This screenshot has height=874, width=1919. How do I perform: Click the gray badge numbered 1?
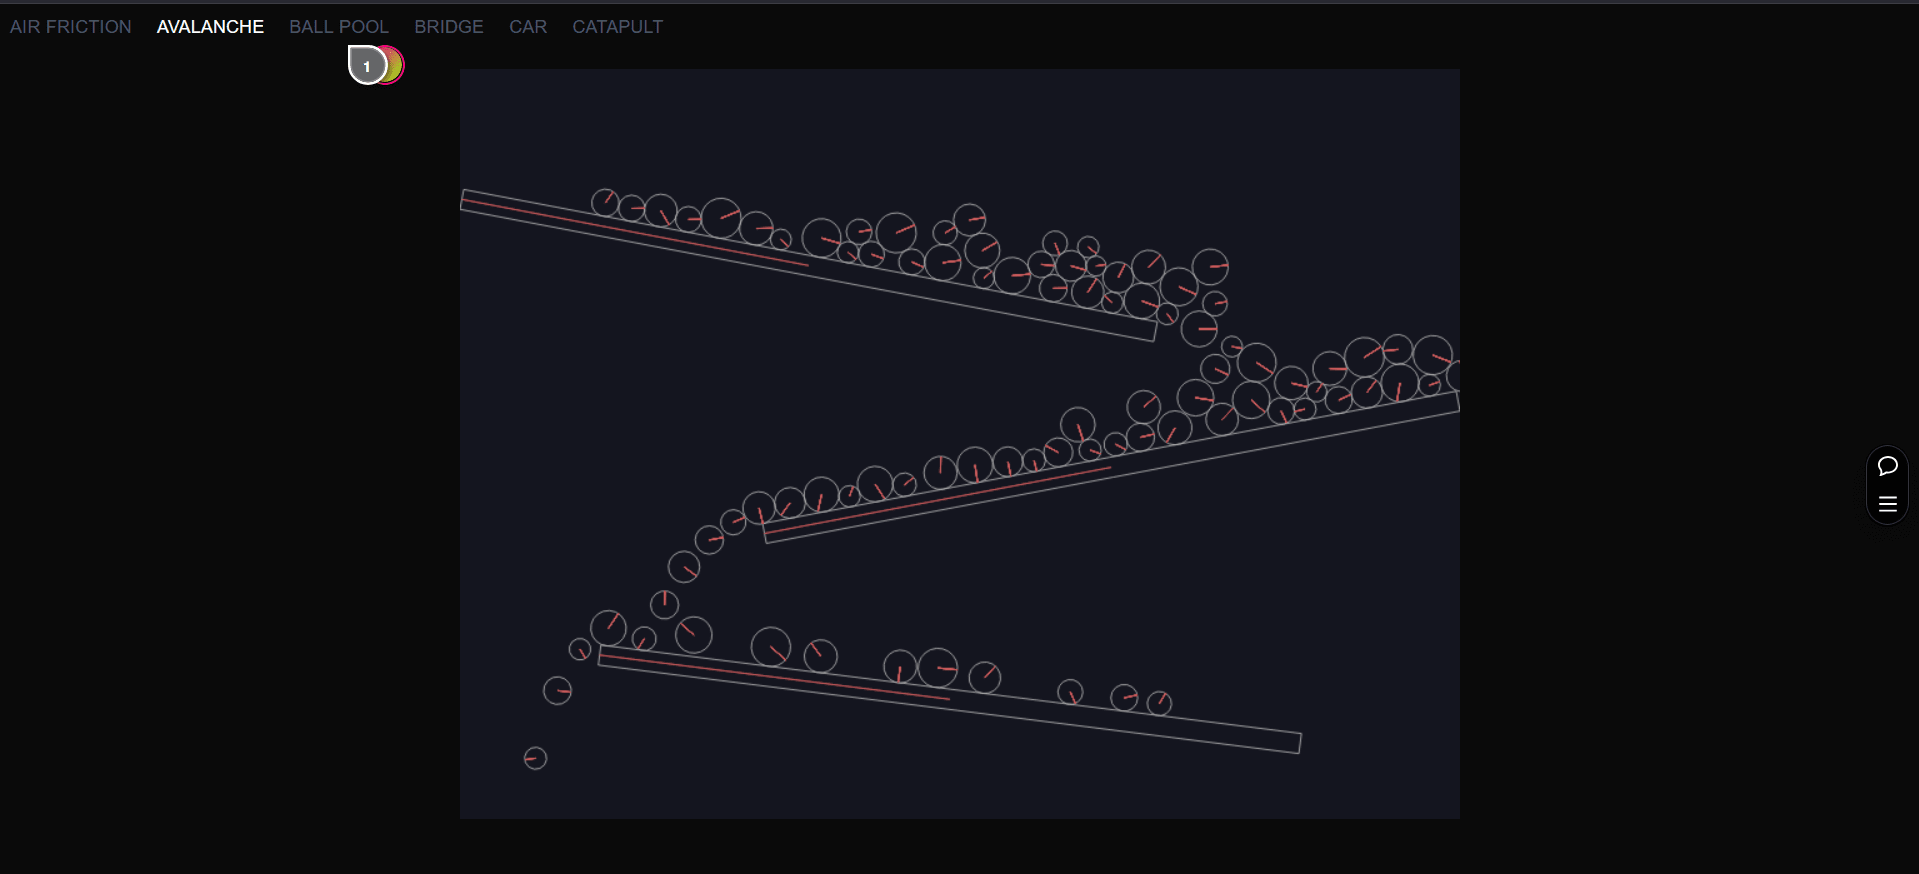pyautogui.click(x=365, y=66)
